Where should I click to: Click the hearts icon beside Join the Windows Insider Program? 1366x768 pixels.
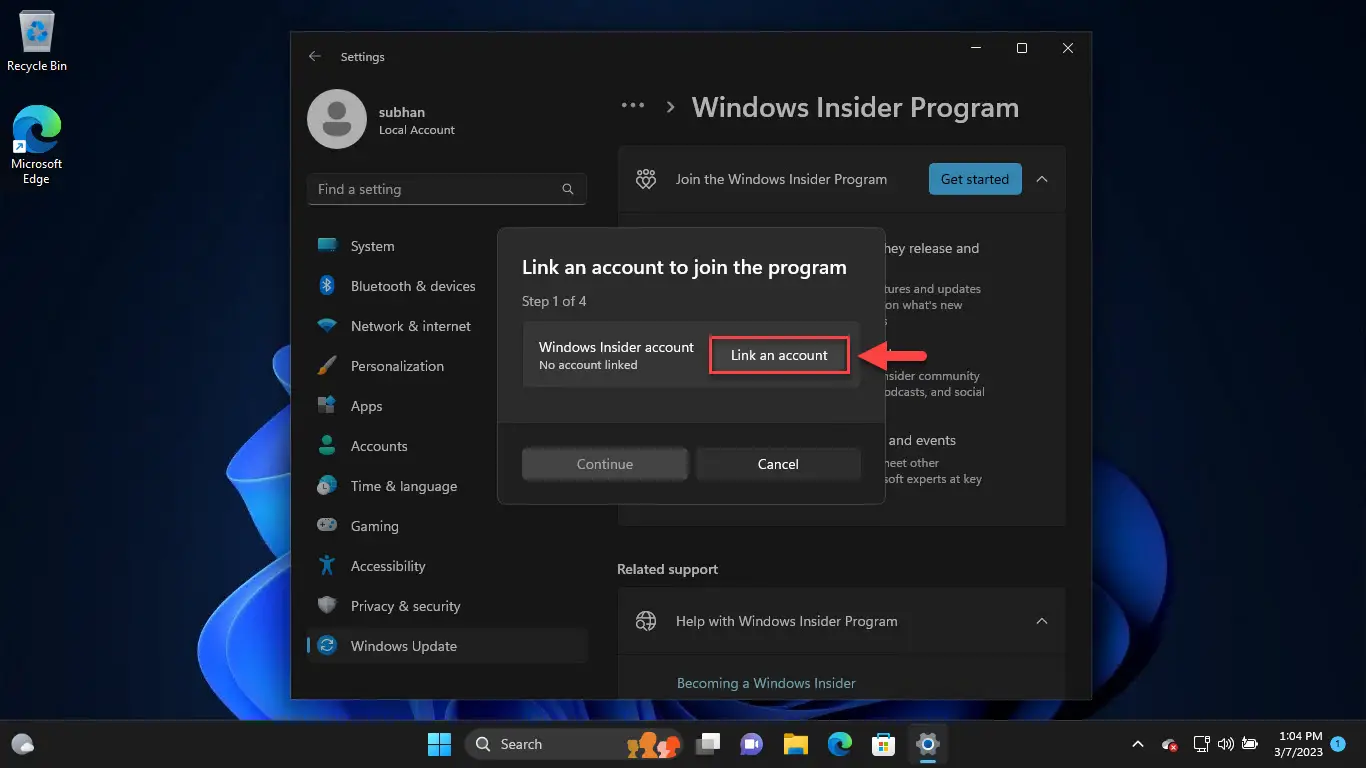[646, 179]
